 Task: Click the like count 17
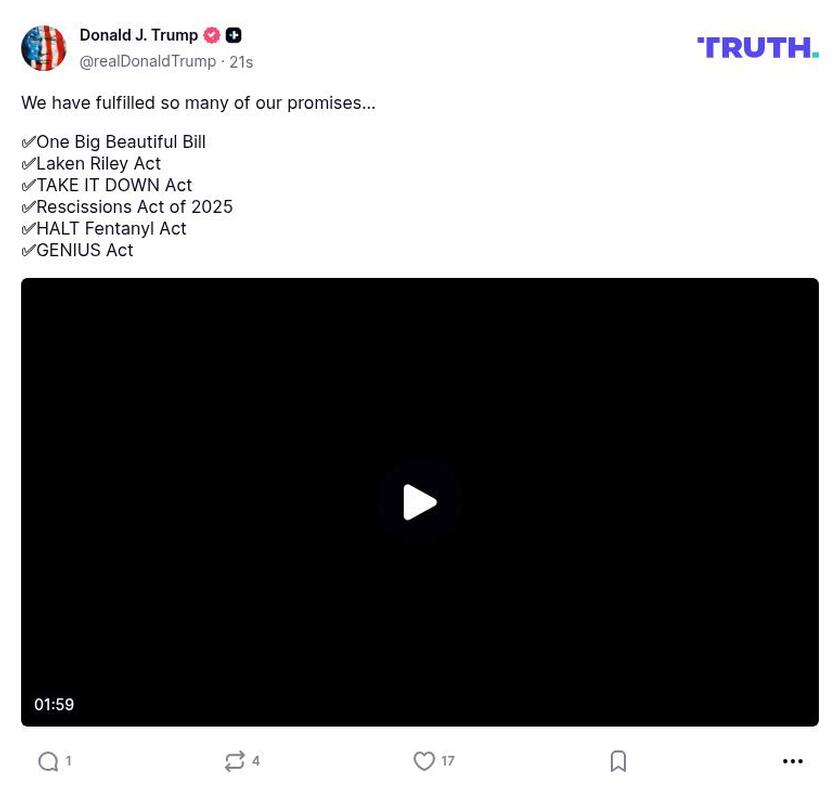click(448, 761)
